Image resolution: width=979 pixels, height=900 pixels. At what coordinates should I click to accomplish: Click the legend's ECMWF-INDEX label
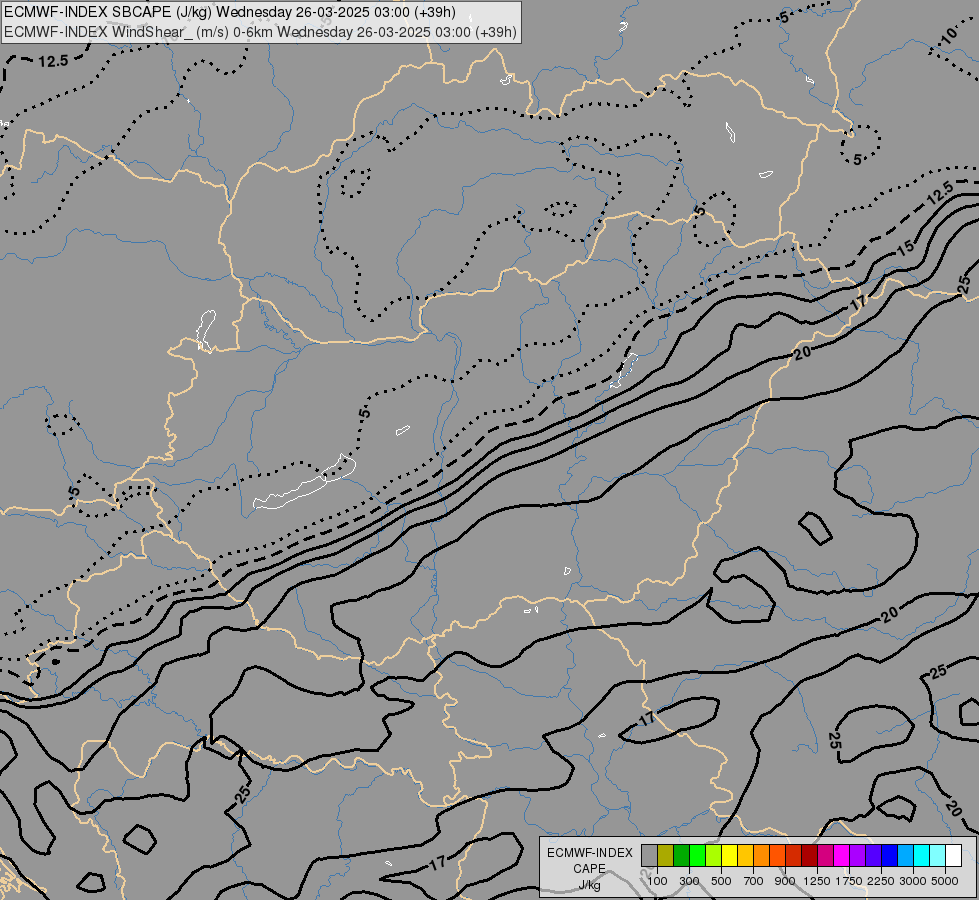590,853
